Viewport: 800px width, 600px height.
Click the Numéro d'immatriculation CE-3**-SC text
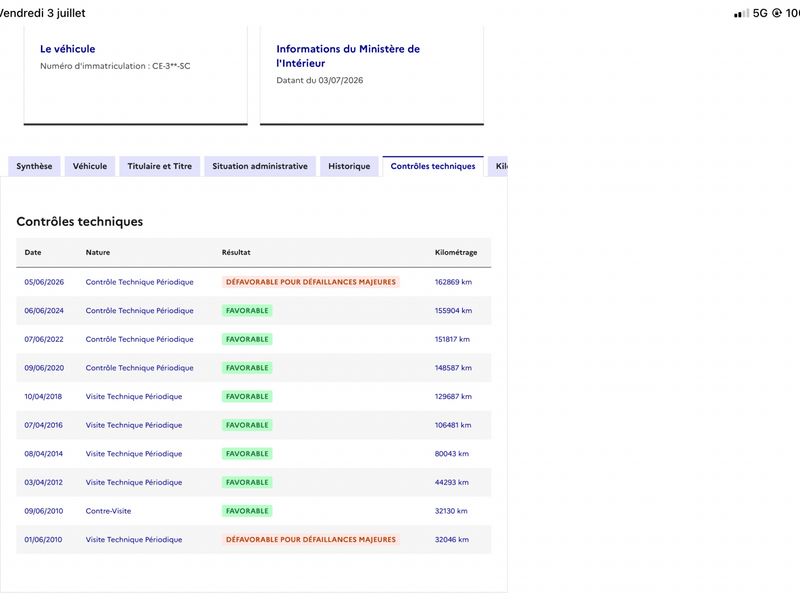(x=115, y=66)
